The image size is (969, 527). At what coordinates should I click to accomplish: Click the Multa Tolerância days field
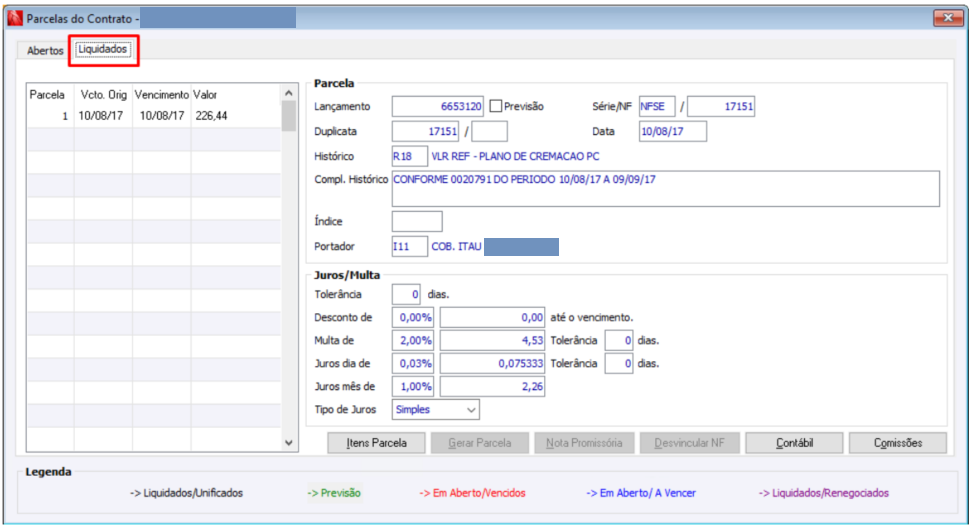619,340
